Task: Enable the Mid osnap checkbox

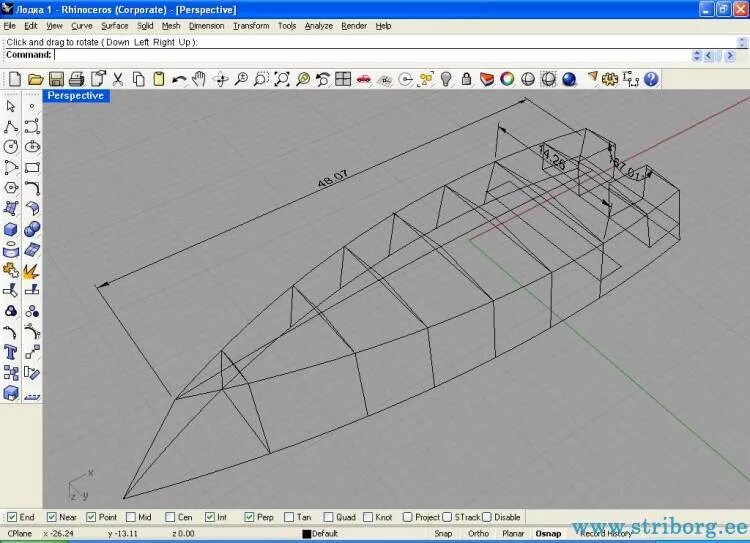Action: [131, 517]
